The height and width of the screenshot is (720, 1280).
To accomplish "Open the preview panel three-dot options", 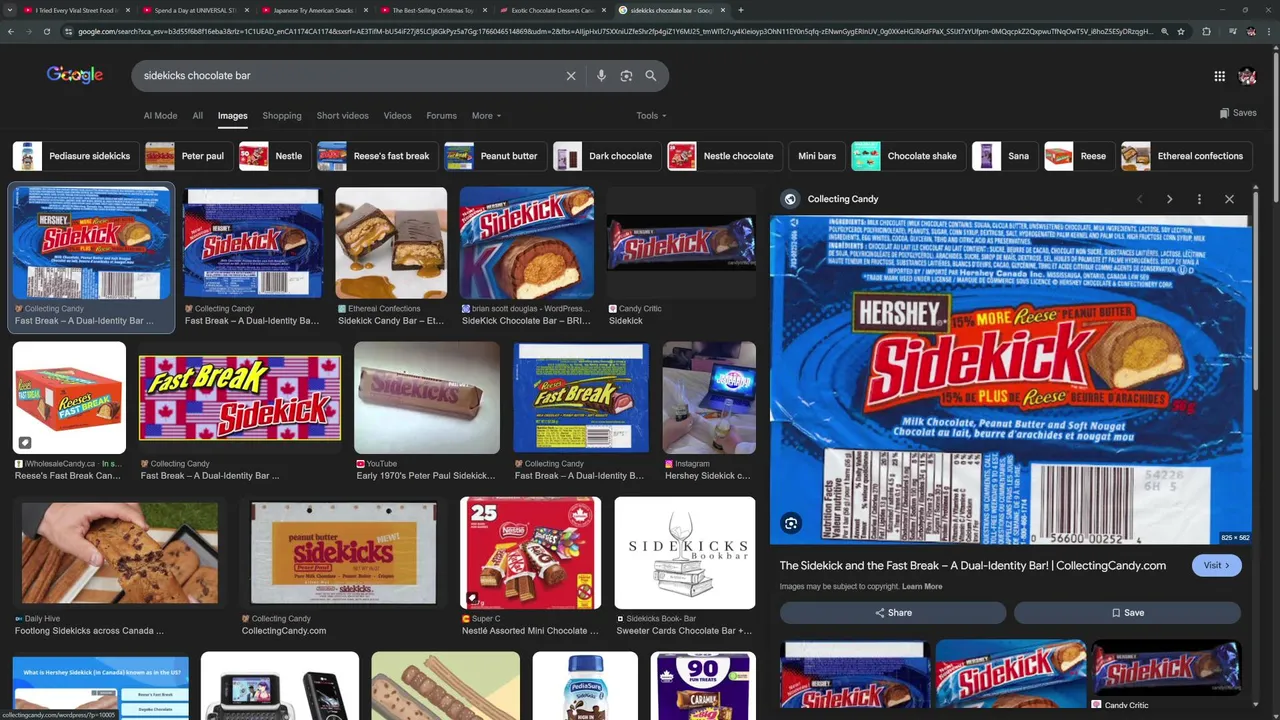I will (x=1199, y=199).
